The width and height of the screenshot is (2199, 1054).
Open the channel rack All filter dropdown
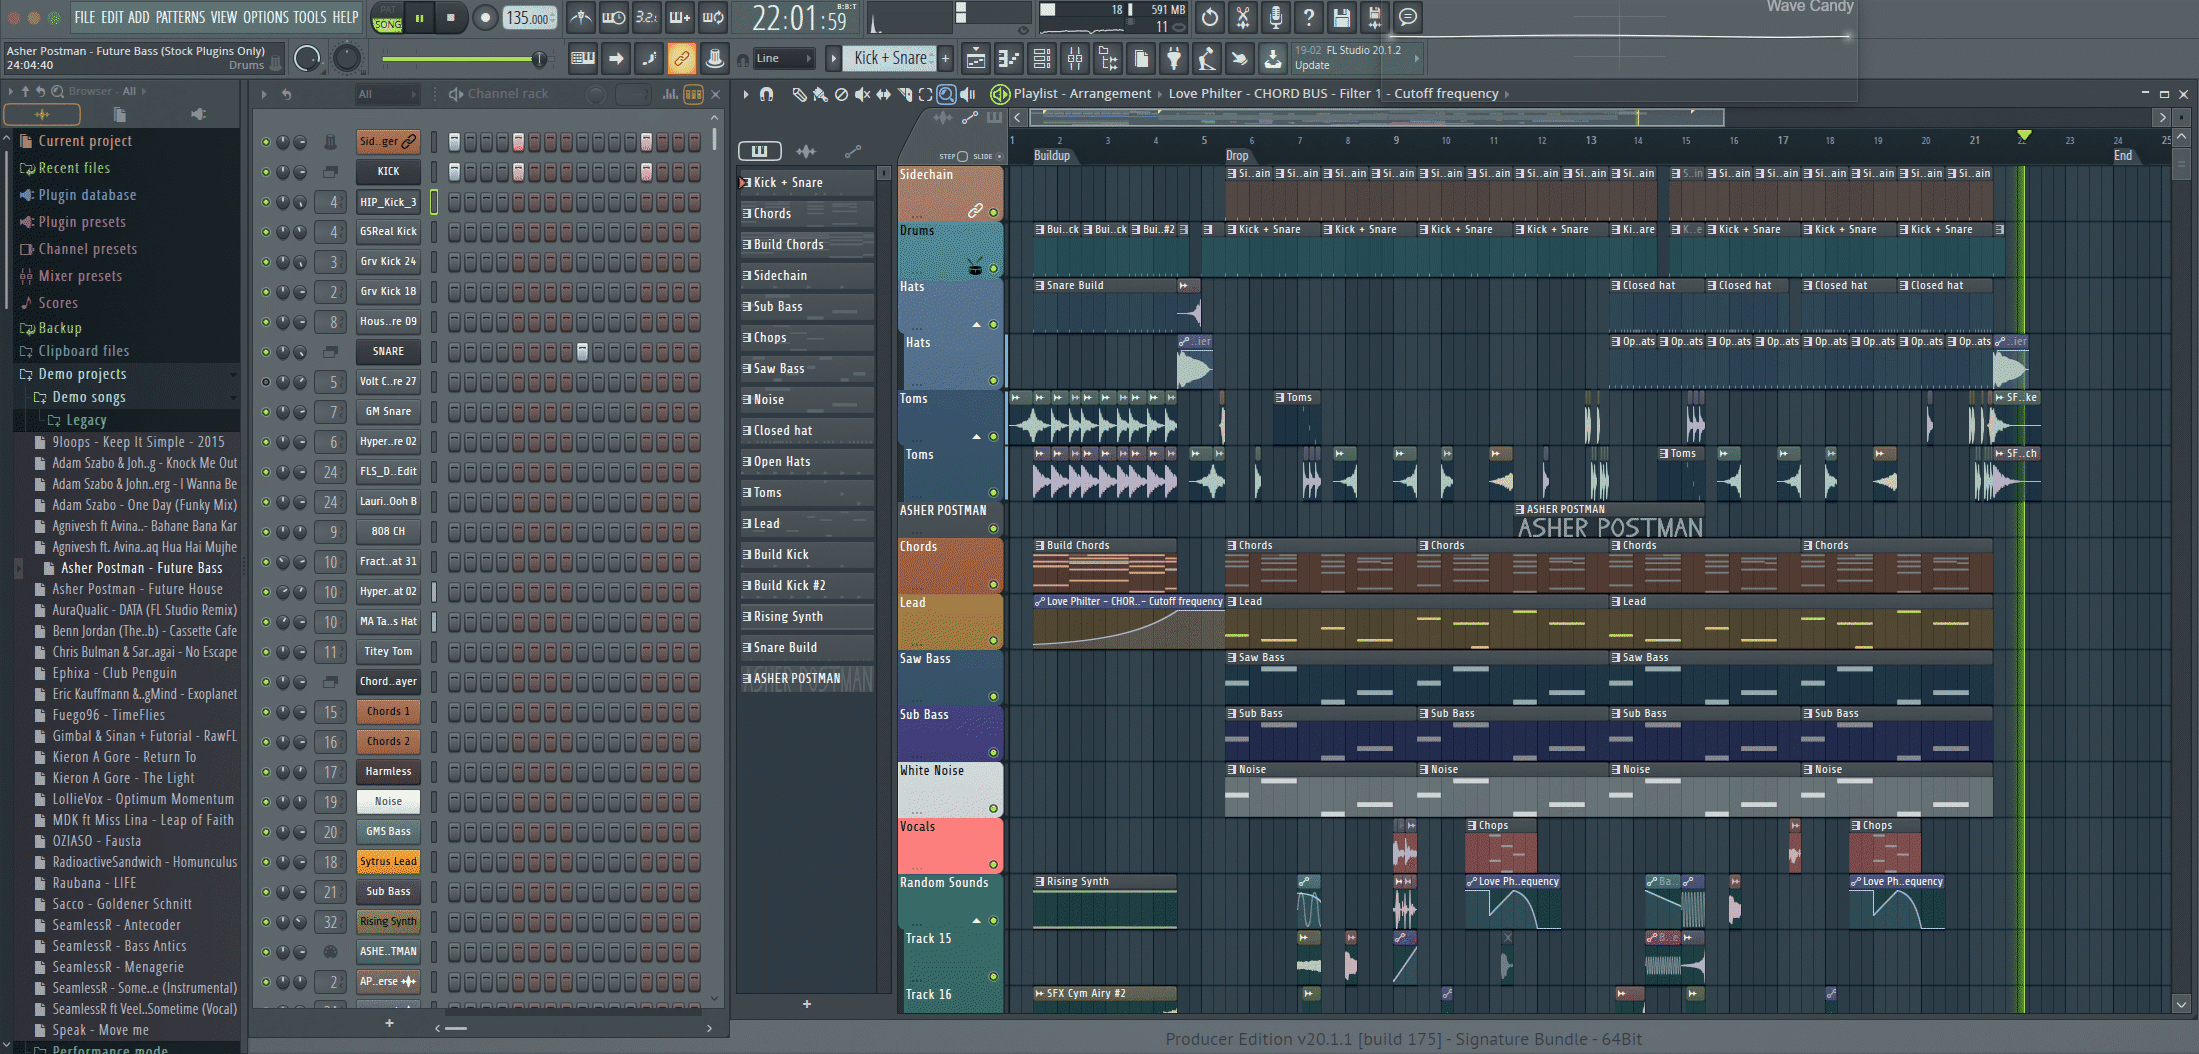click(x=387, y=94)
